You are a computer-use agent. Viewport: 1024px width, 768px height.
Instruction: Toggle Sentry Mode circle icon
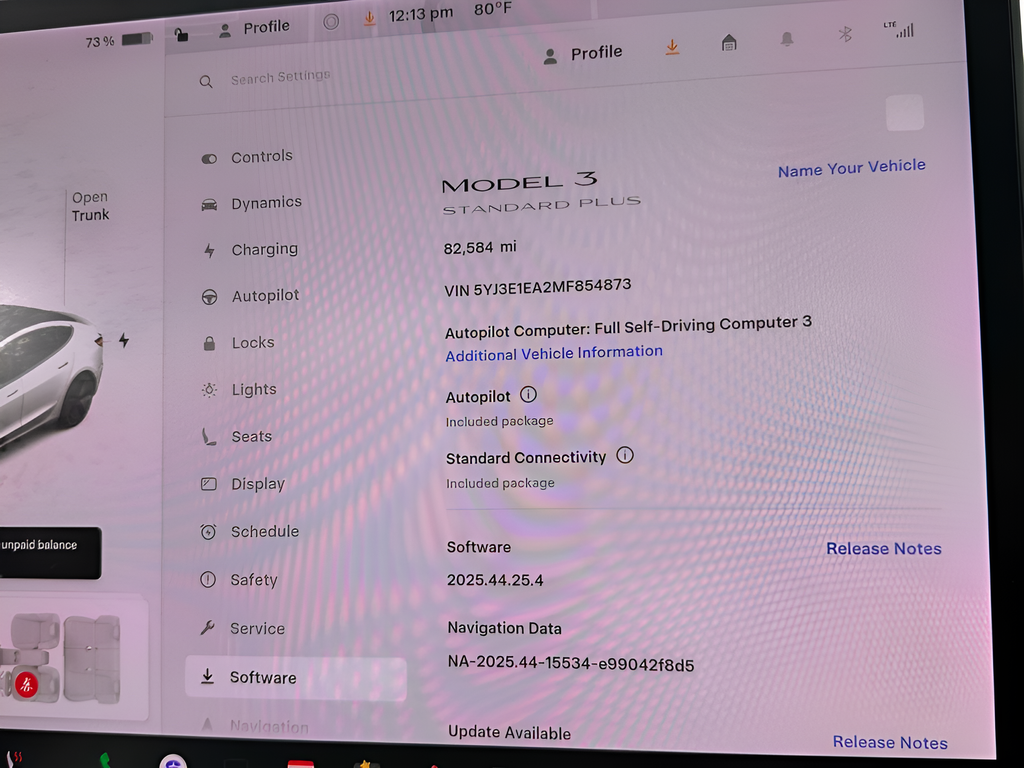331,21
